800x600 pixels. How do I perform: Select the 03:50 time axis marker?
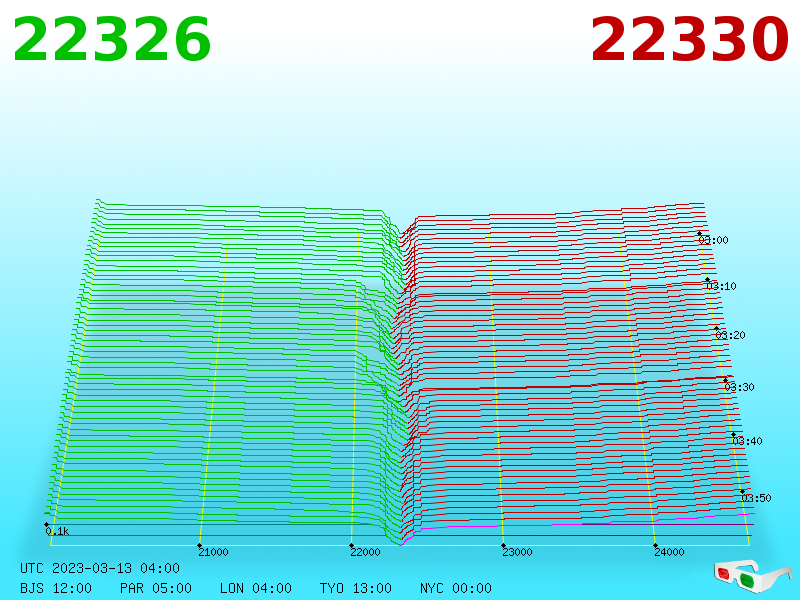[x=757, y=497]
